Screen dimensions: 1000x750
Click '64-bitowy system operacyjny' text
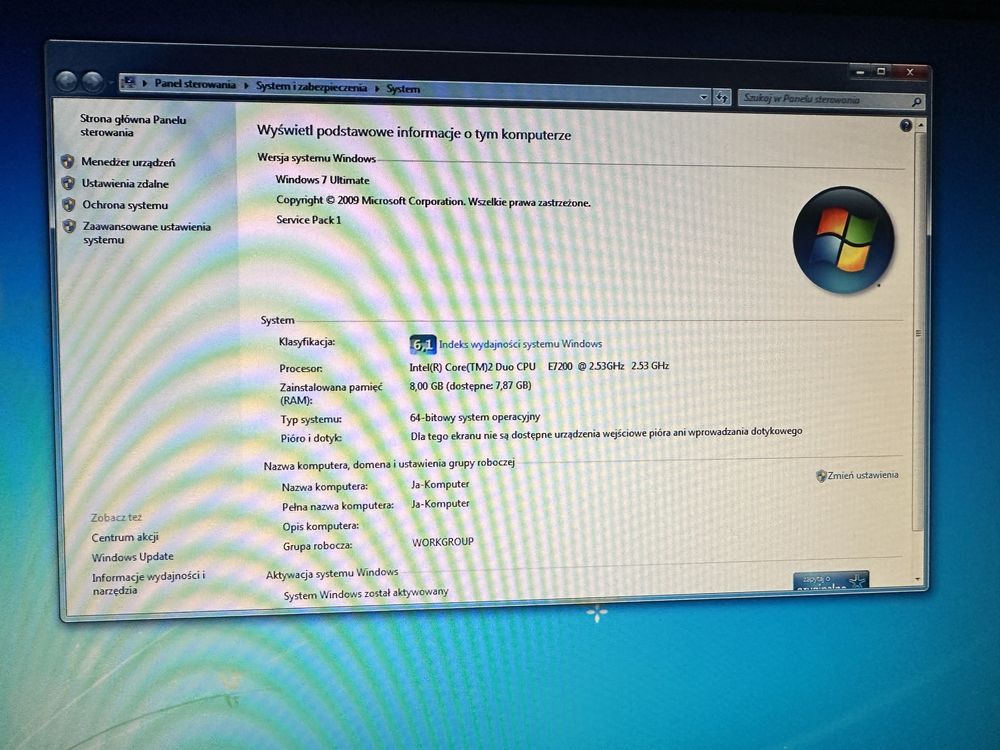pos(474,417)
